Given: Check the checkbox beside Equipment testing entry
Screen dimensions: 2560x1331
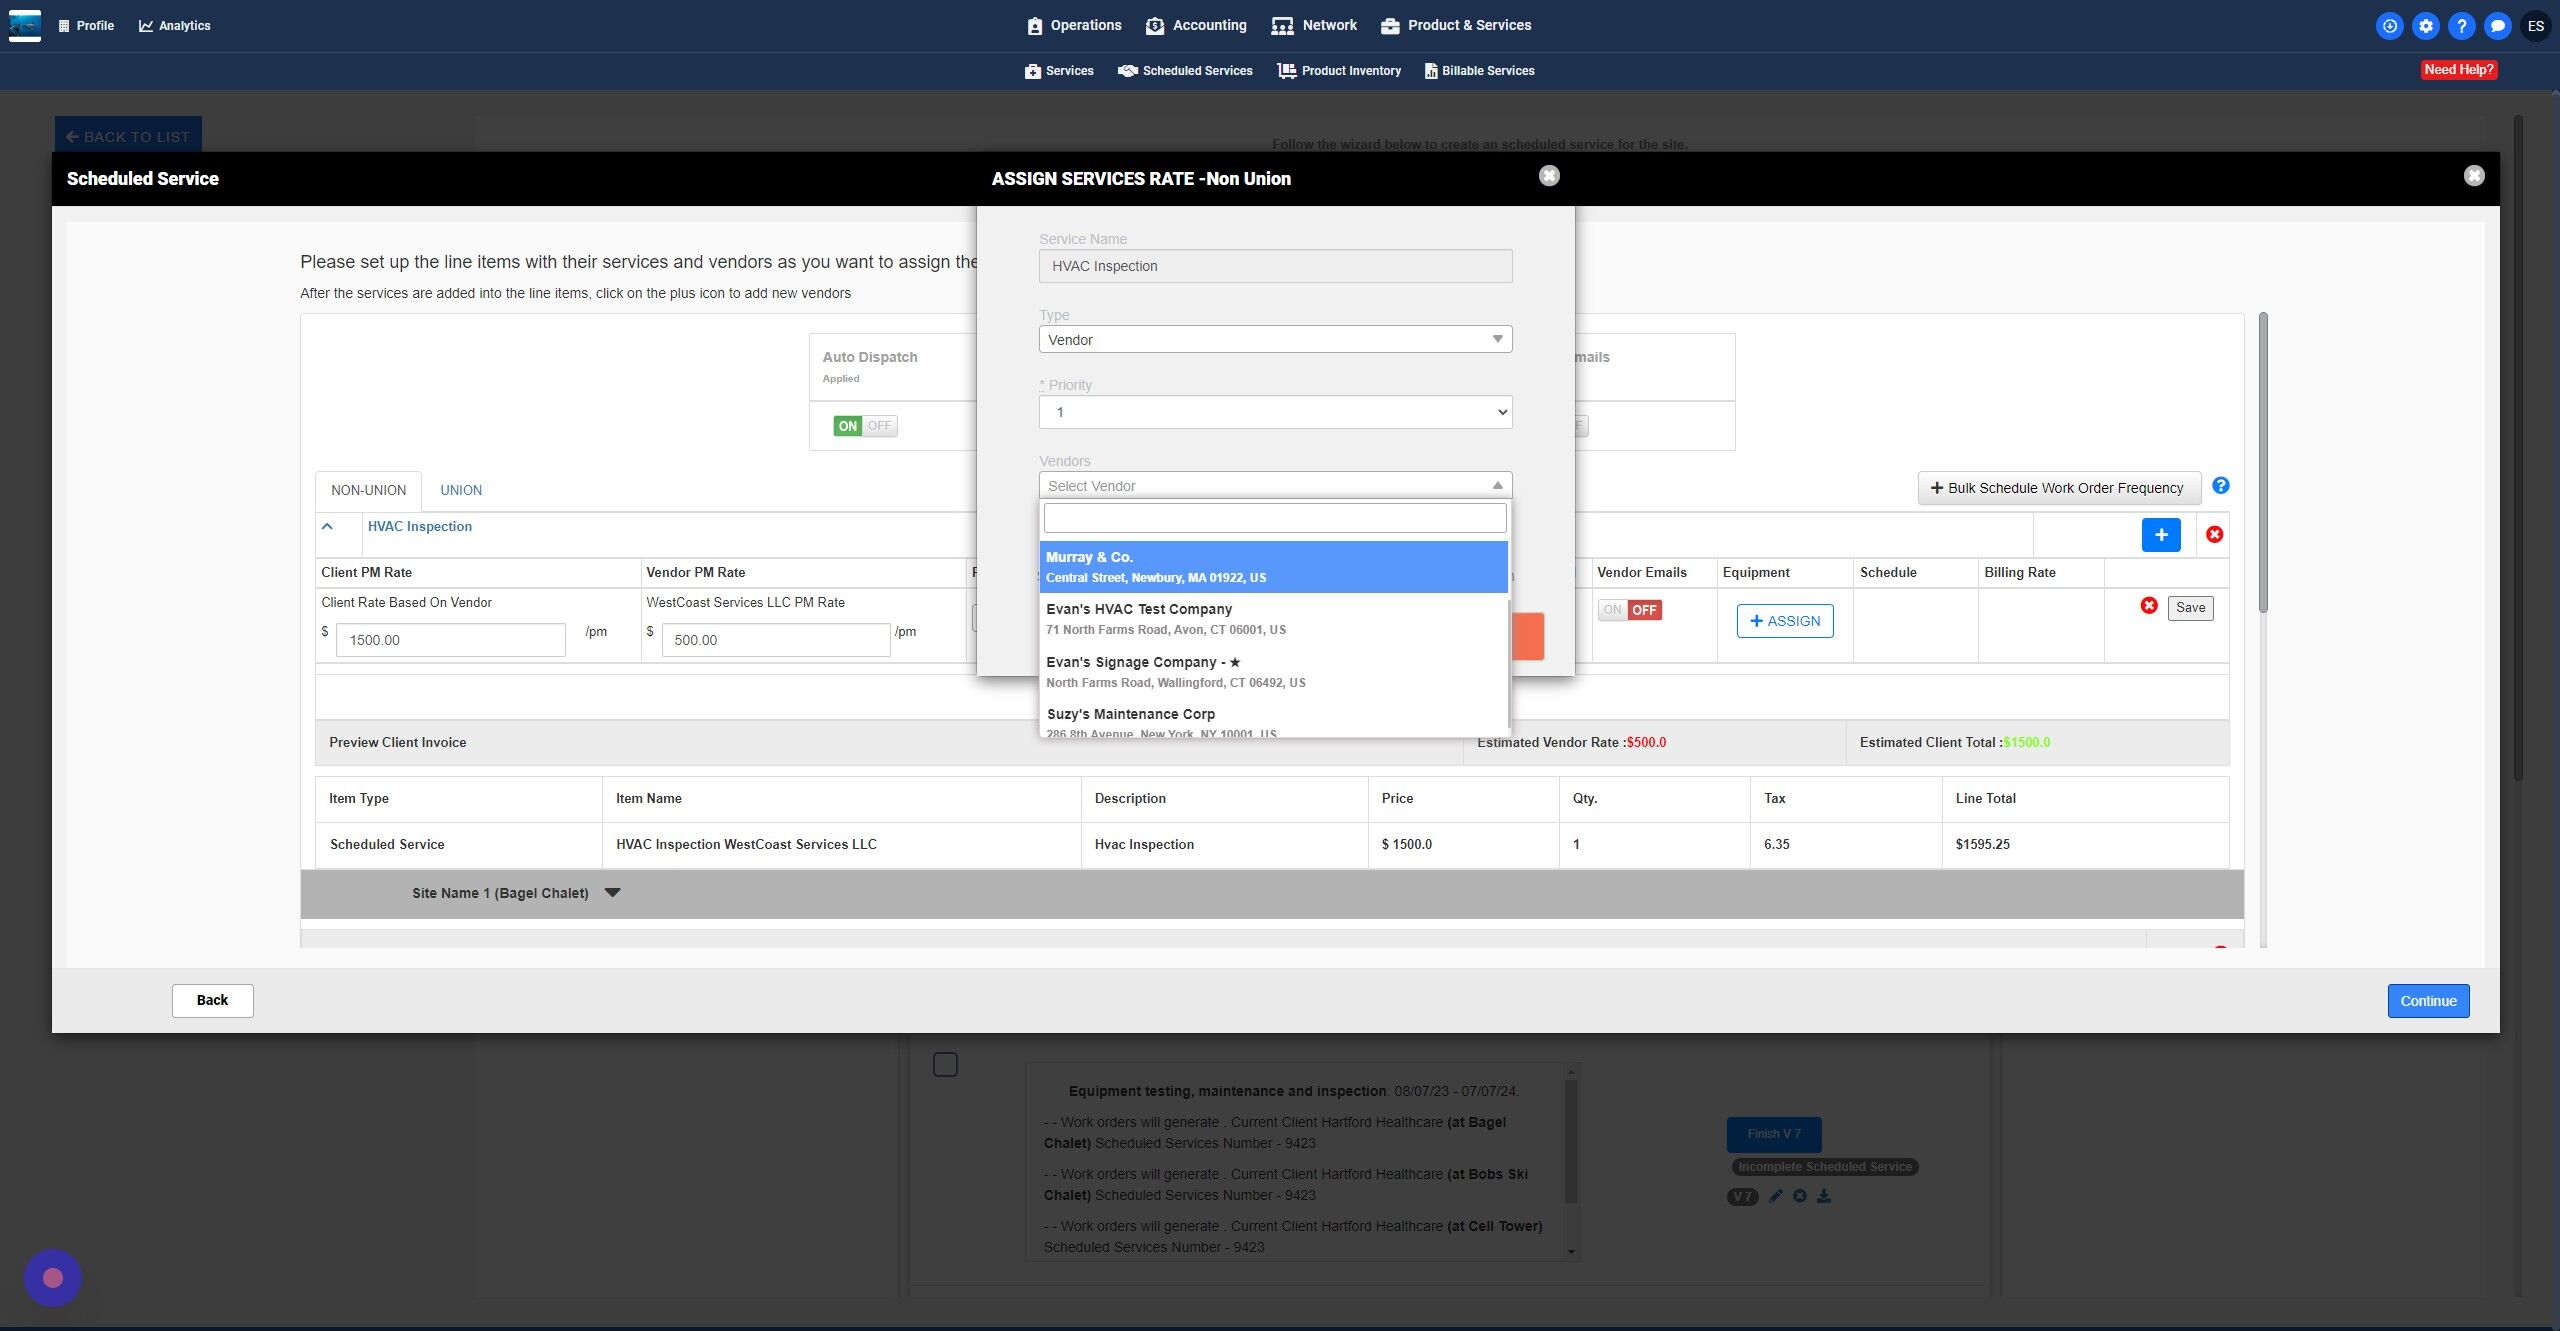Looking at the screenshot, I should [945, 1065].
